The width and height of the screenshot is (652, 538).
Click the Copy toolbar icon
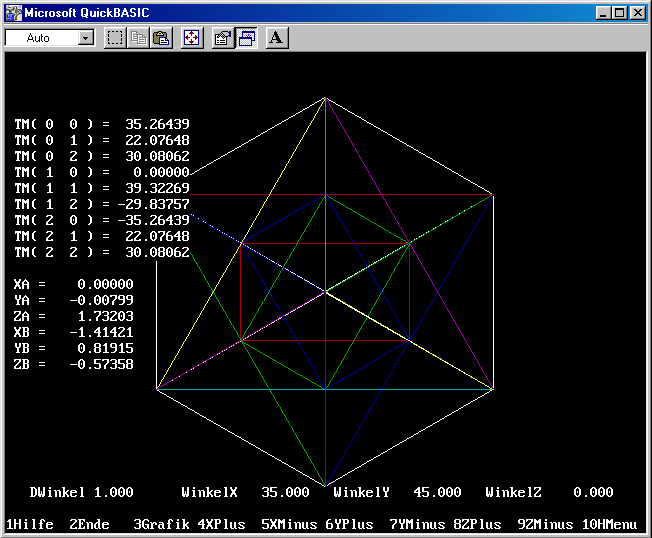tap(139, 38)
